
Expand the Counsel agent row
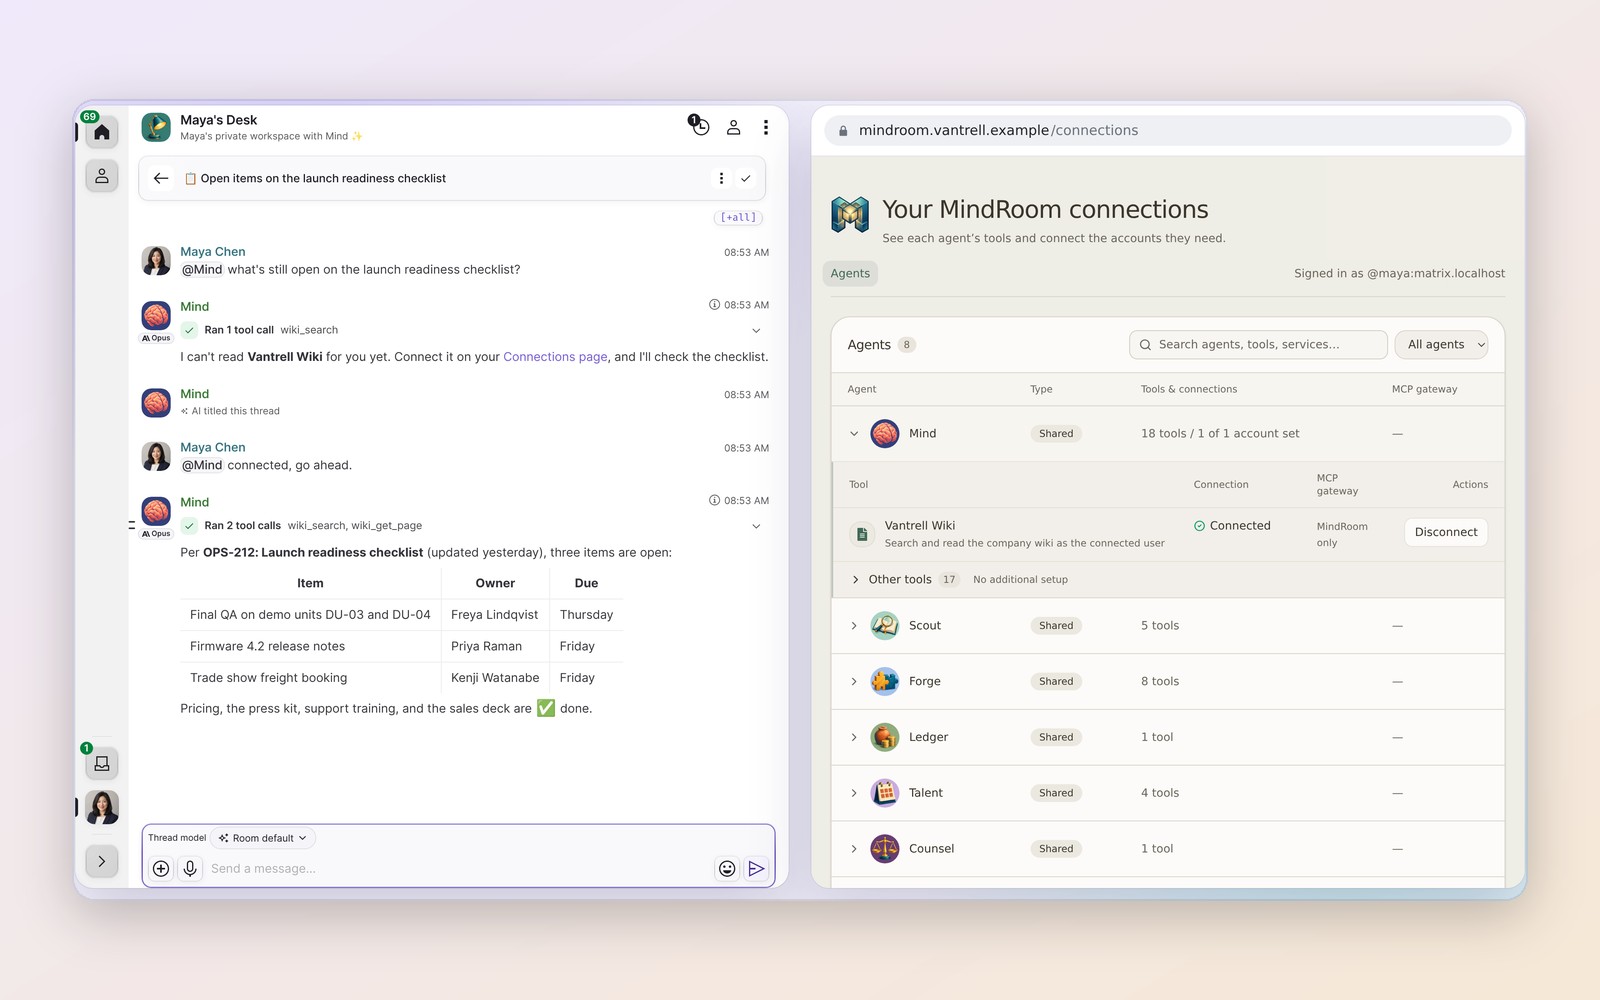[x=854, y=849]
